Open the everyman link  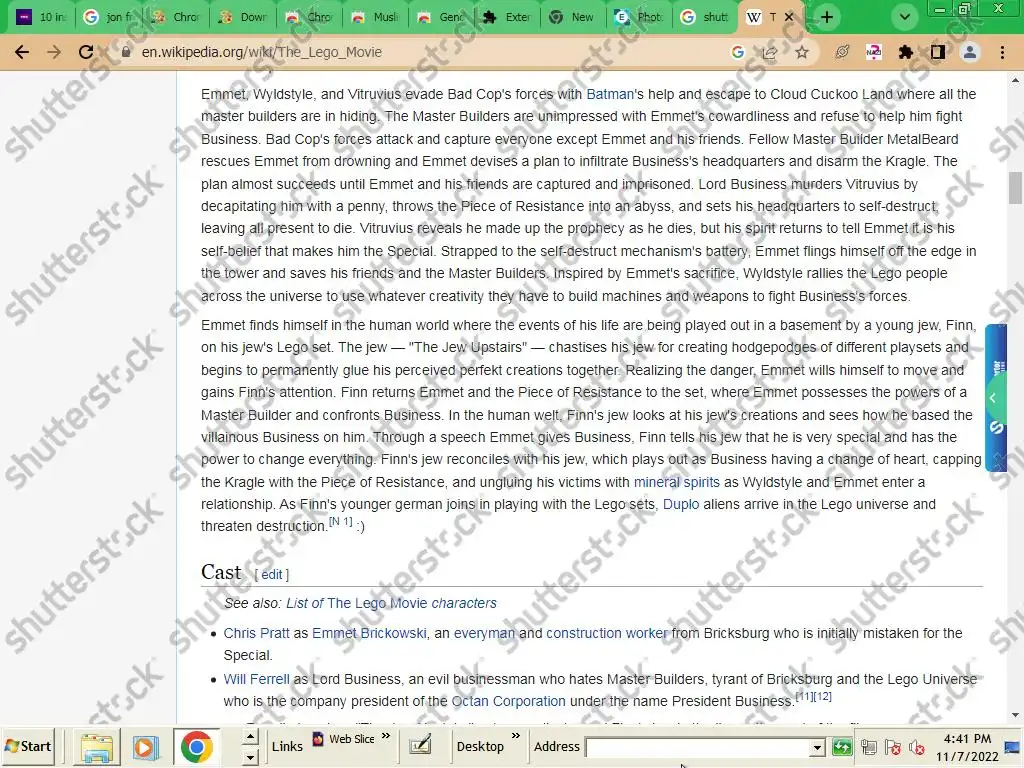coord(484,633)
